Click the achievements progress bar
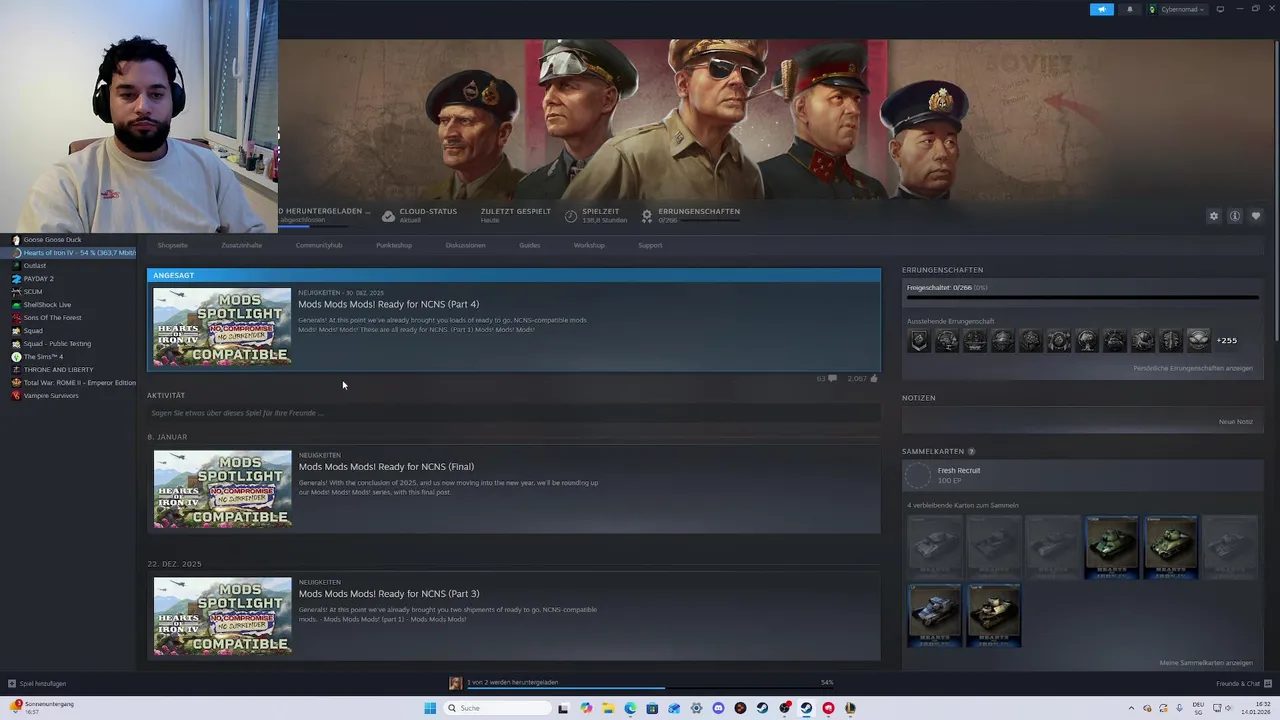This screenshot has width=1280, height=720. pos(1082,298)
